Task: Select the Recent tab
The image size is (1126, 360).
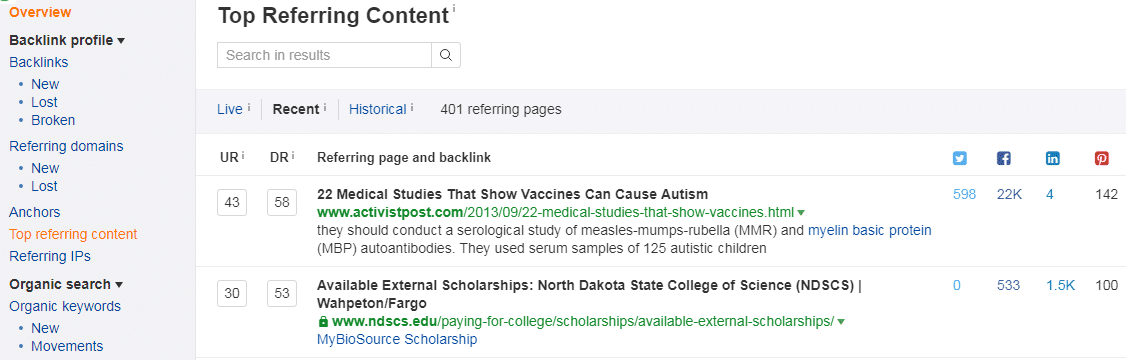Action: coord(296,109)
